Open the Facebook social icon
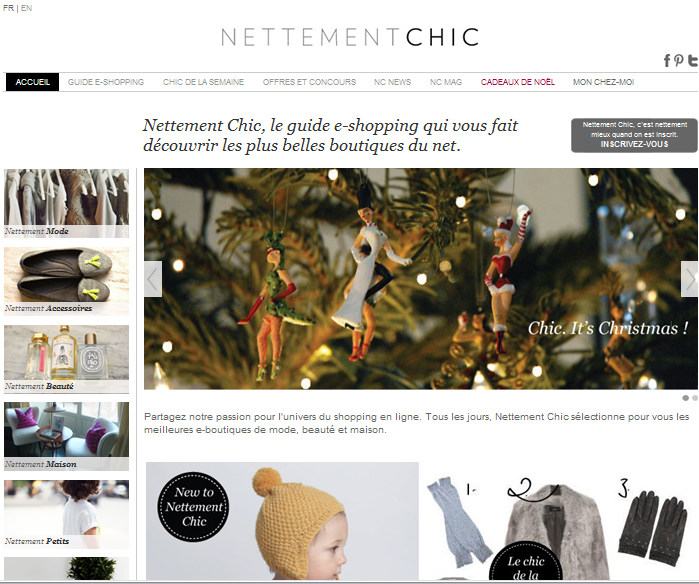The width and height of the screenshot is (699, 584). click(x=667, y=61)
